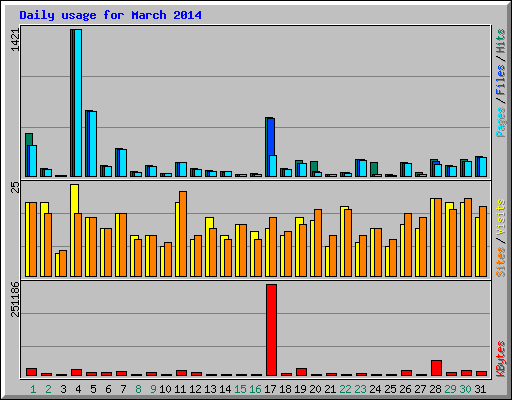This screenshot has width=512, height=400.
Task: Click the orange sites bar on day 11
Action: tap(183, 234)
